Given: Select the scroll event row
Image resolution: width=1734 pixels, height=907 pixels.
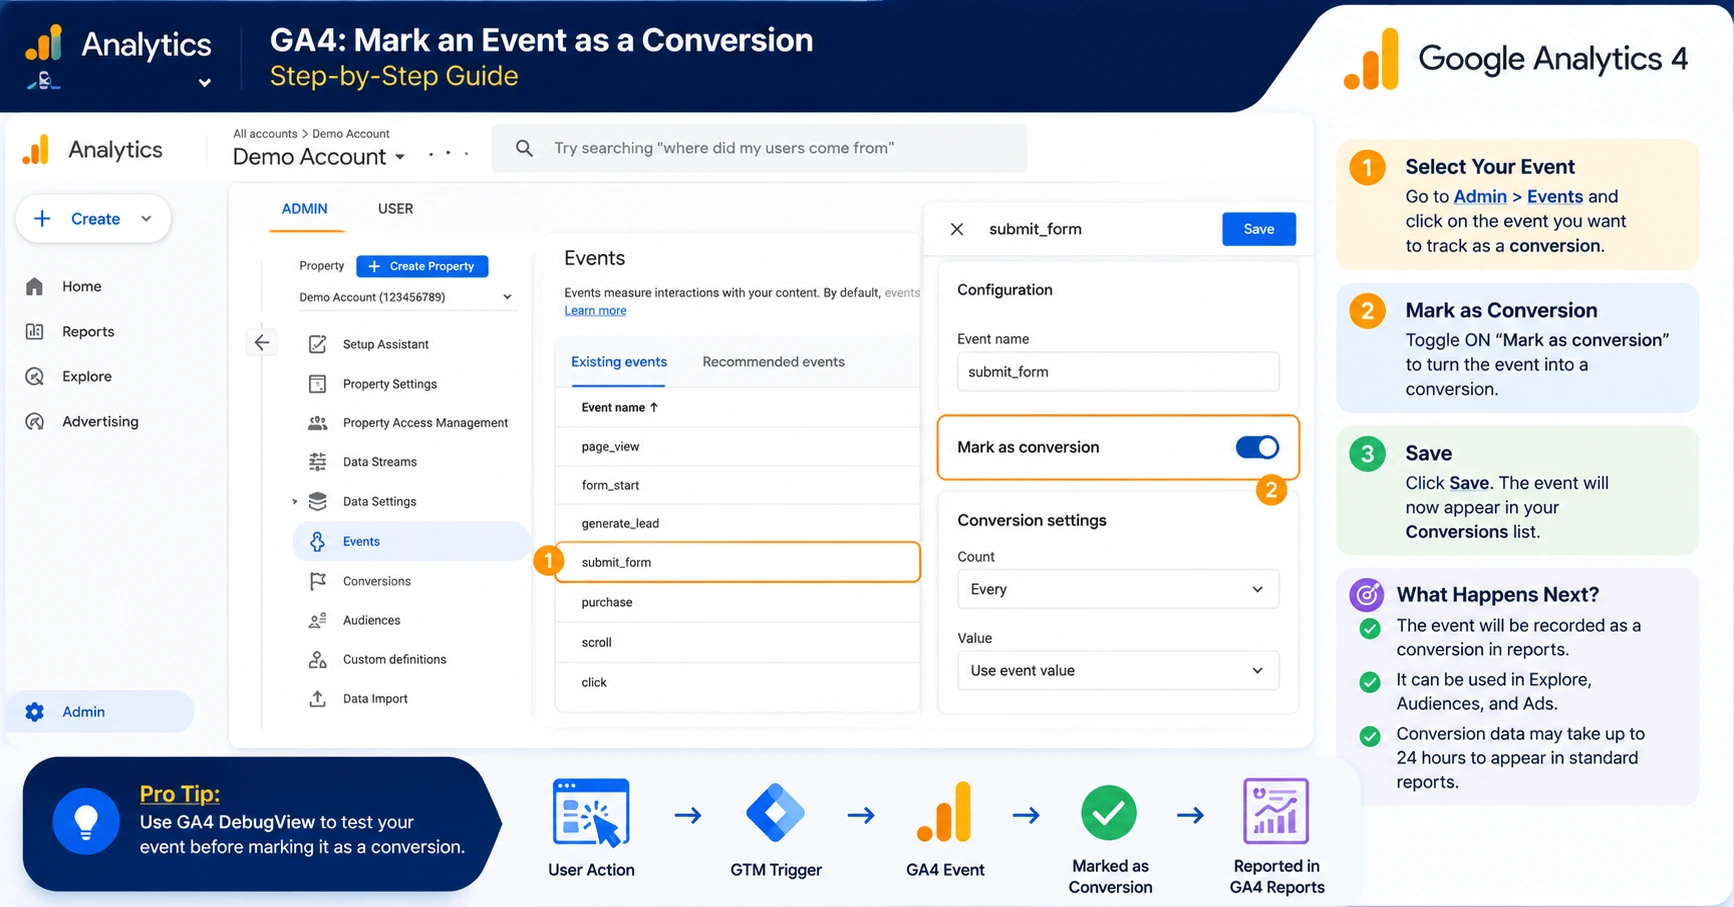Looking at the screenshot, I should tap(737, 642).
